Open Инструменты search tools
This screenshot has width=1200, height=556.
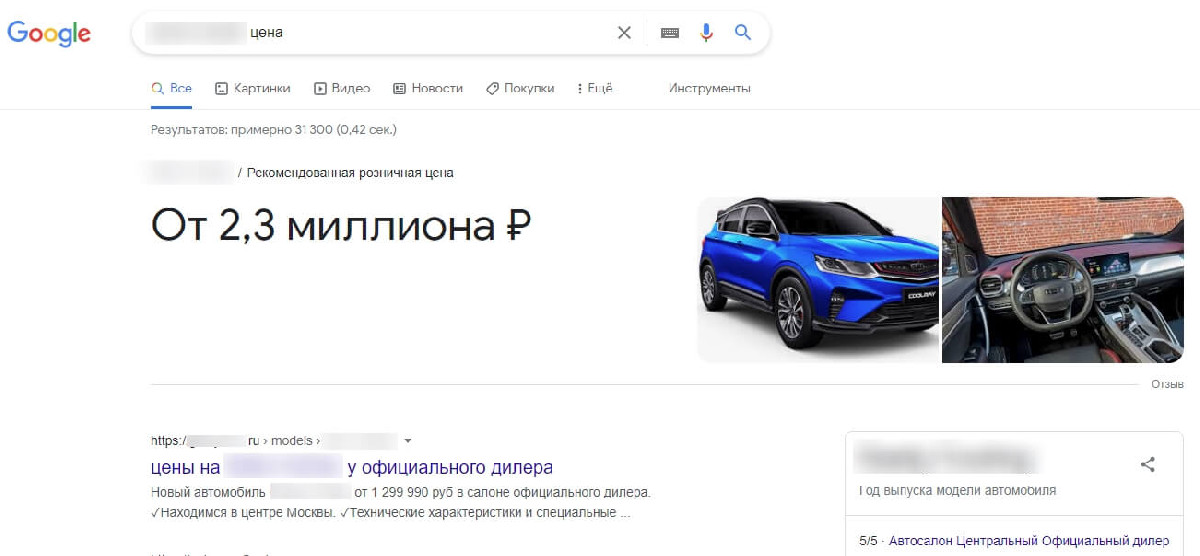(709, 88)
